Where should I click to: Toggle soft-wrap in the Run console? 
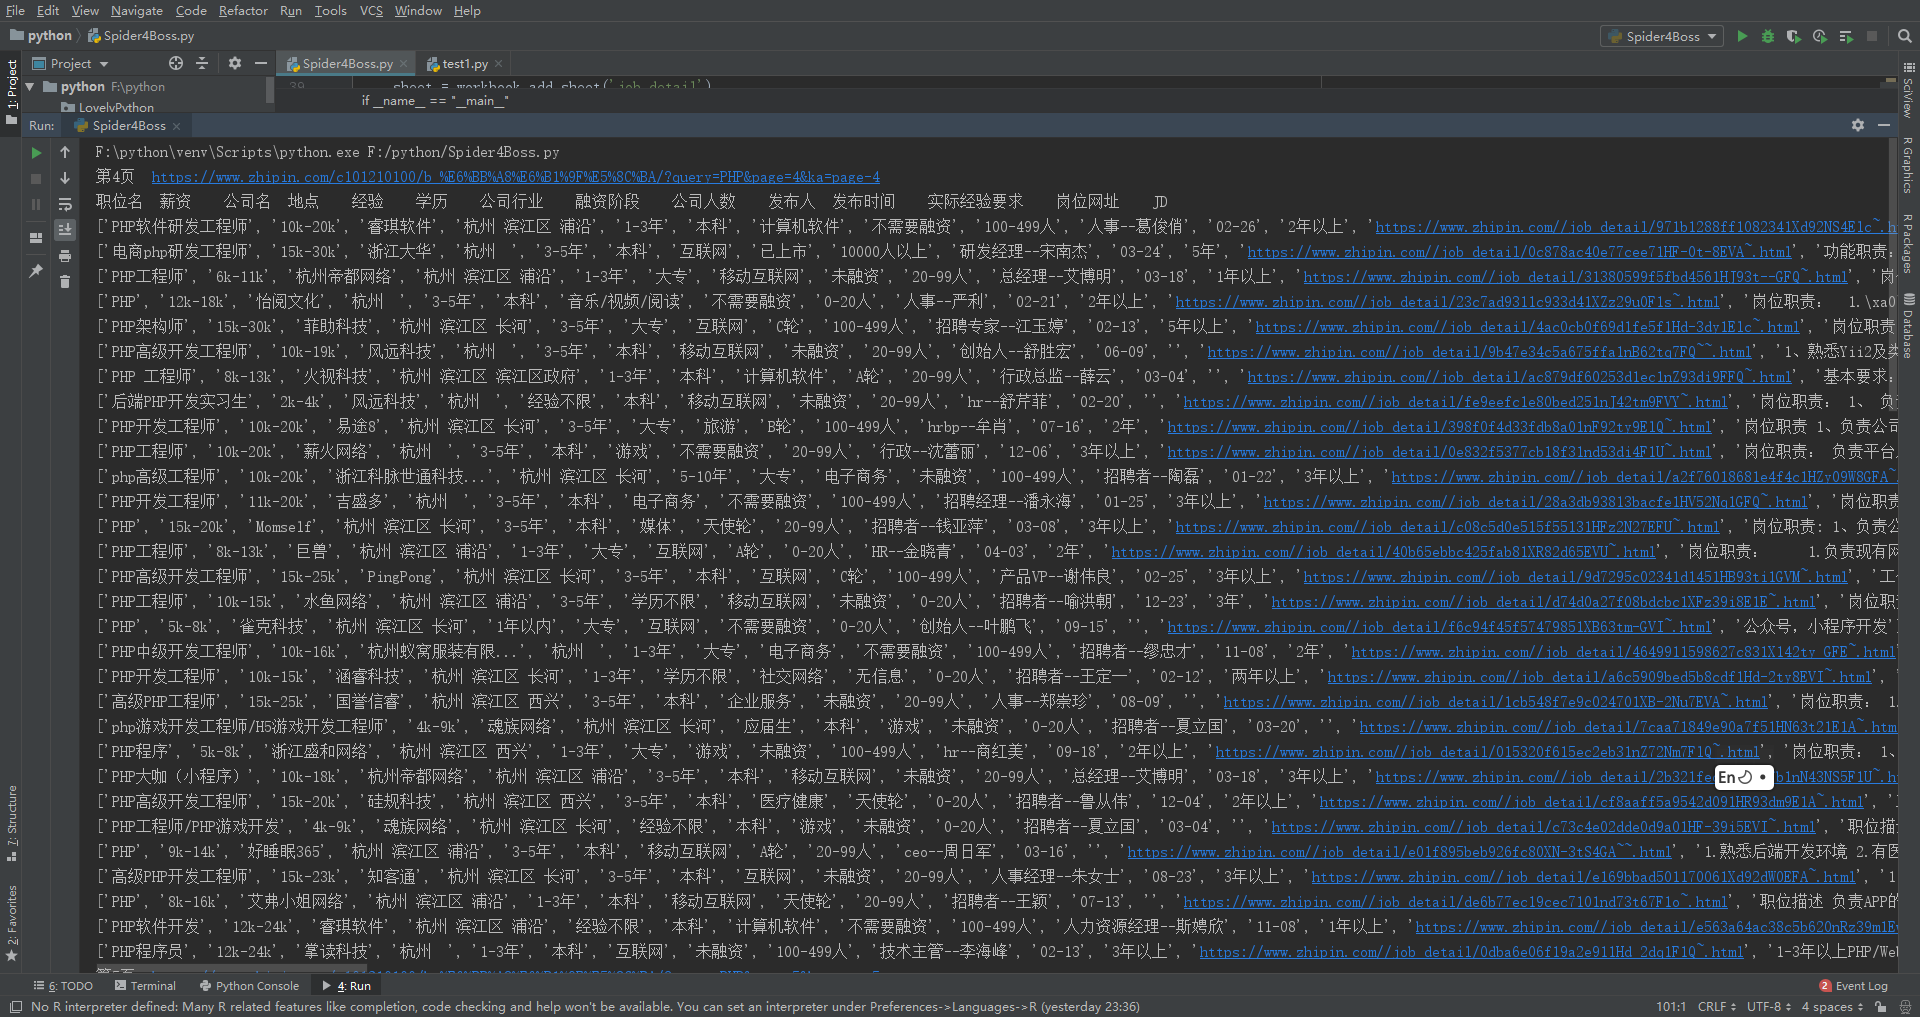65,204
